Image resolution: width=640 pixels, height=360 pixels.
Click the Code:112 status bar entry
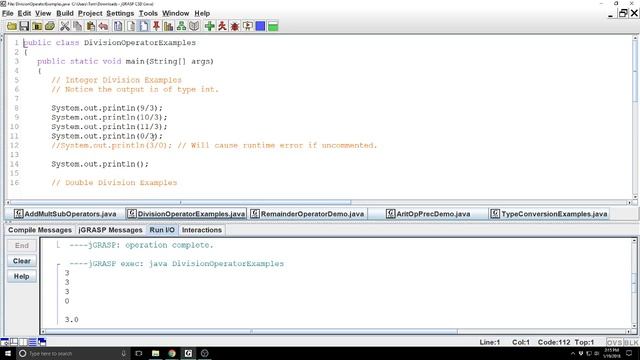(x=554, y=342)
